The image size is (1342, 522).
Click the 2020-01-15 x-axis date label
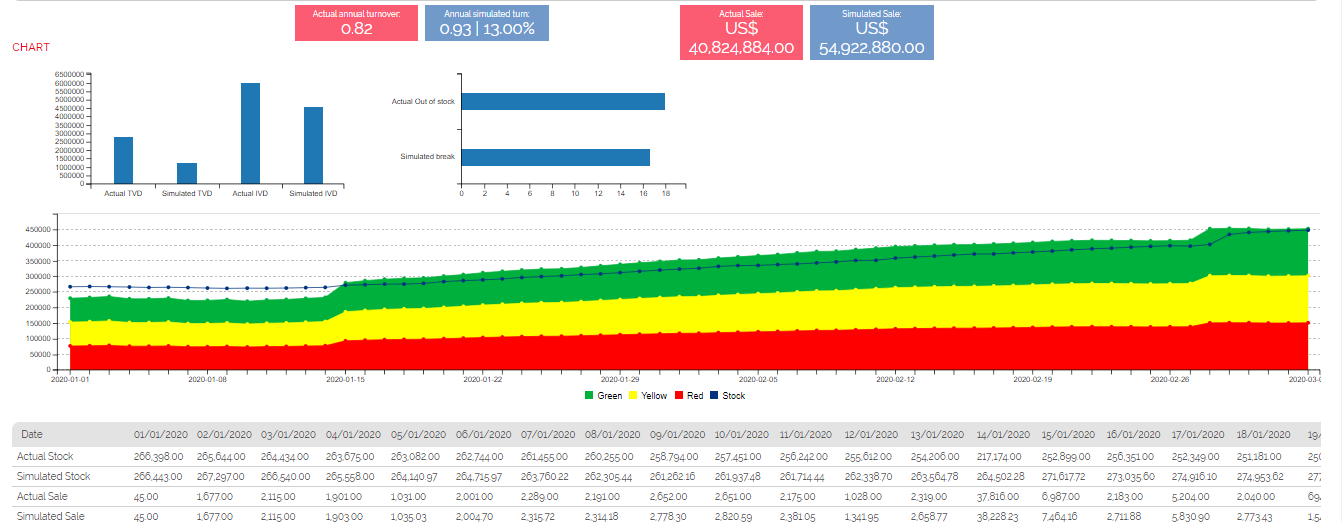pyautogui.click(x=346, y=380)
